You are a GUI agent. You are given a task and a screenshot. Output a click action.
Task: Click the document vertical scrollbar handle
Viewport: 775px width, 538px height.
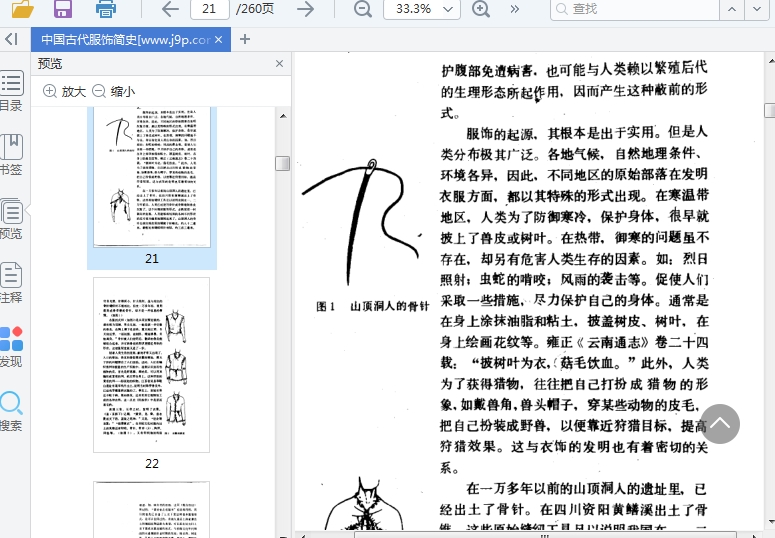click(770, 110)
